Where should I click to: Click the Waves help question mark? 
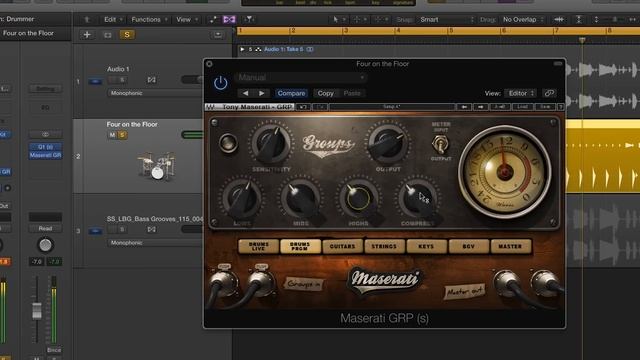pyautogui.click(x=561, y=107)
